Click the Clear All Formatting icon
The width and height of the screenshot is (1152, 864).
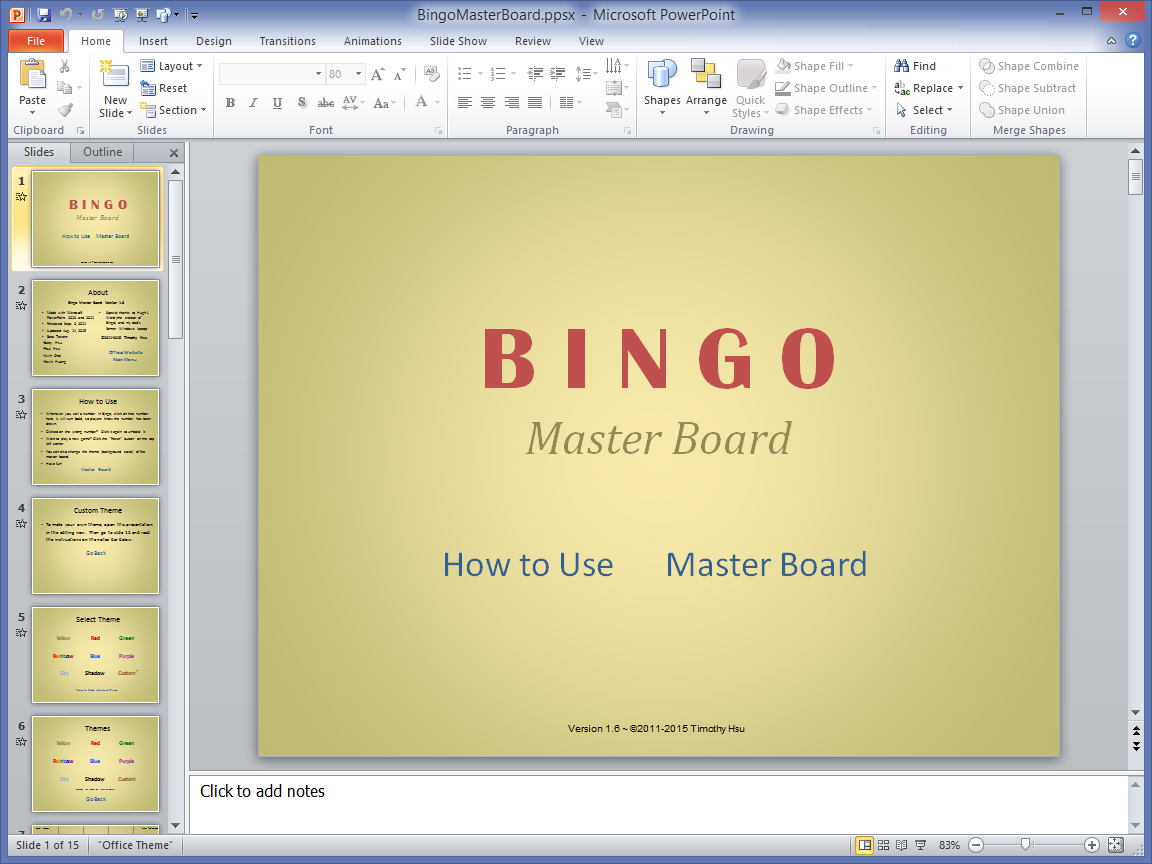point(432,73)
